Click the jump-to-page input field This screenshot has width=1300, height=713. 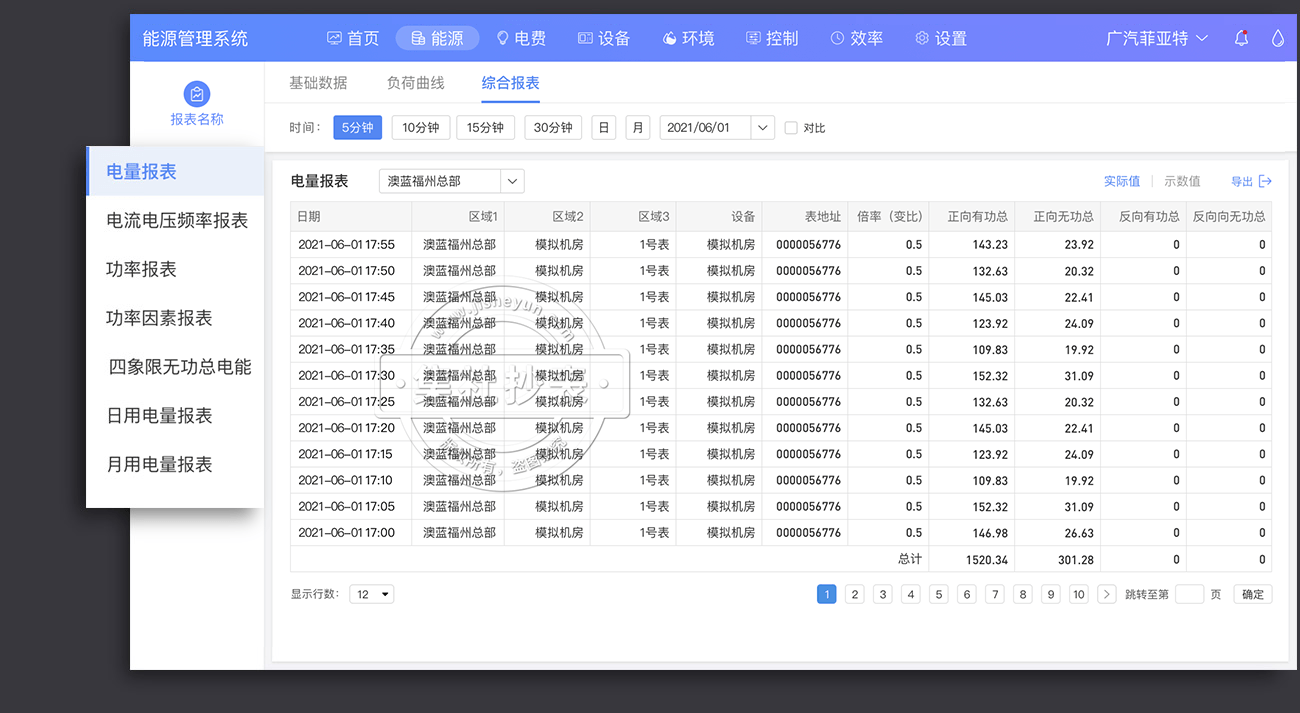1189,594
